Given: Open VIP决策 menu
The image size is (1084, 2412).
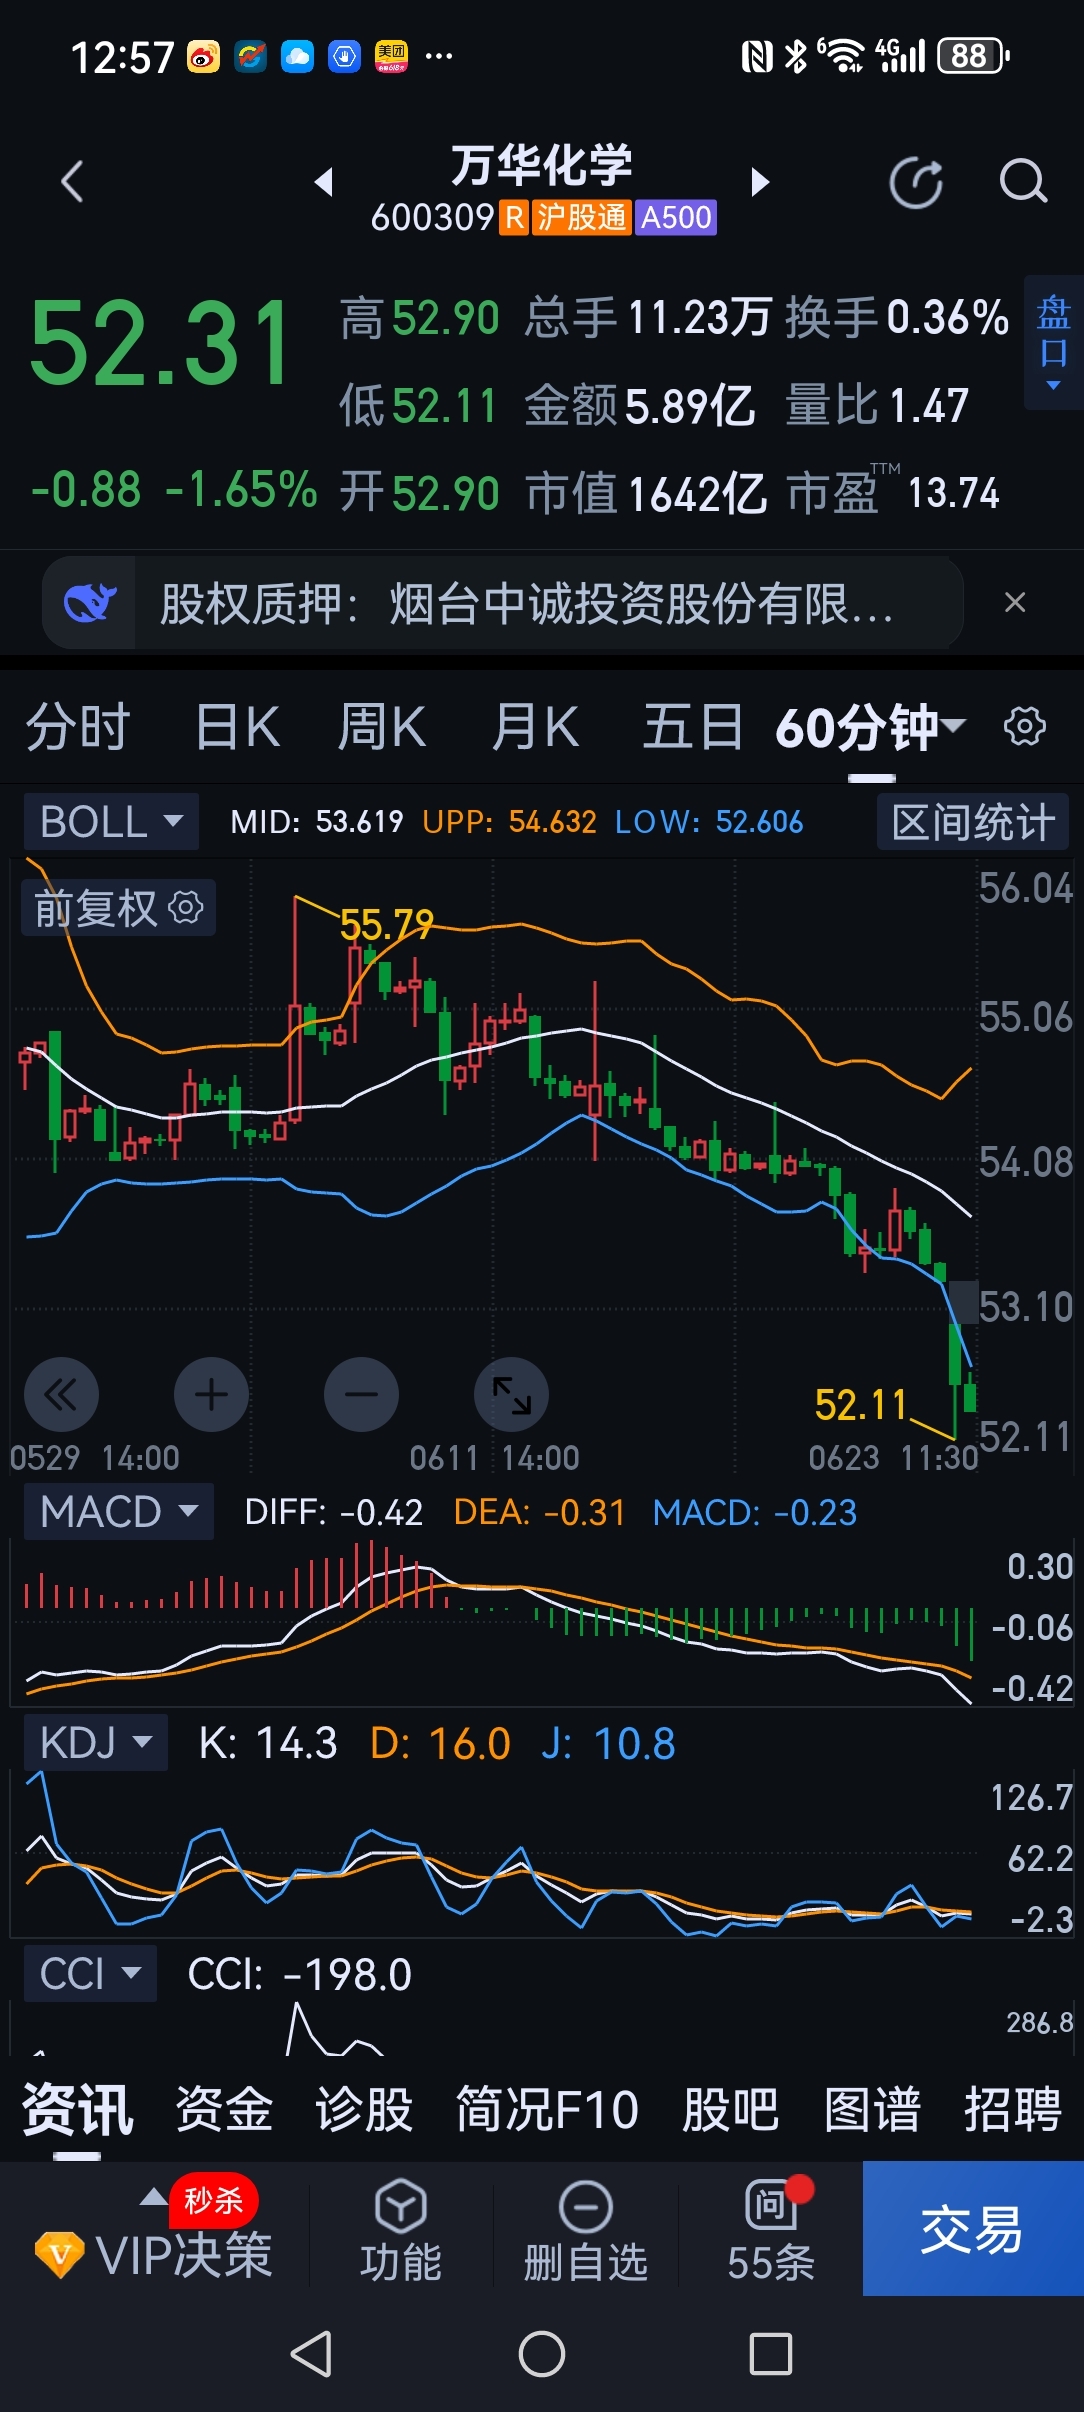Looking at the screenshot, I should (155, 2230).
